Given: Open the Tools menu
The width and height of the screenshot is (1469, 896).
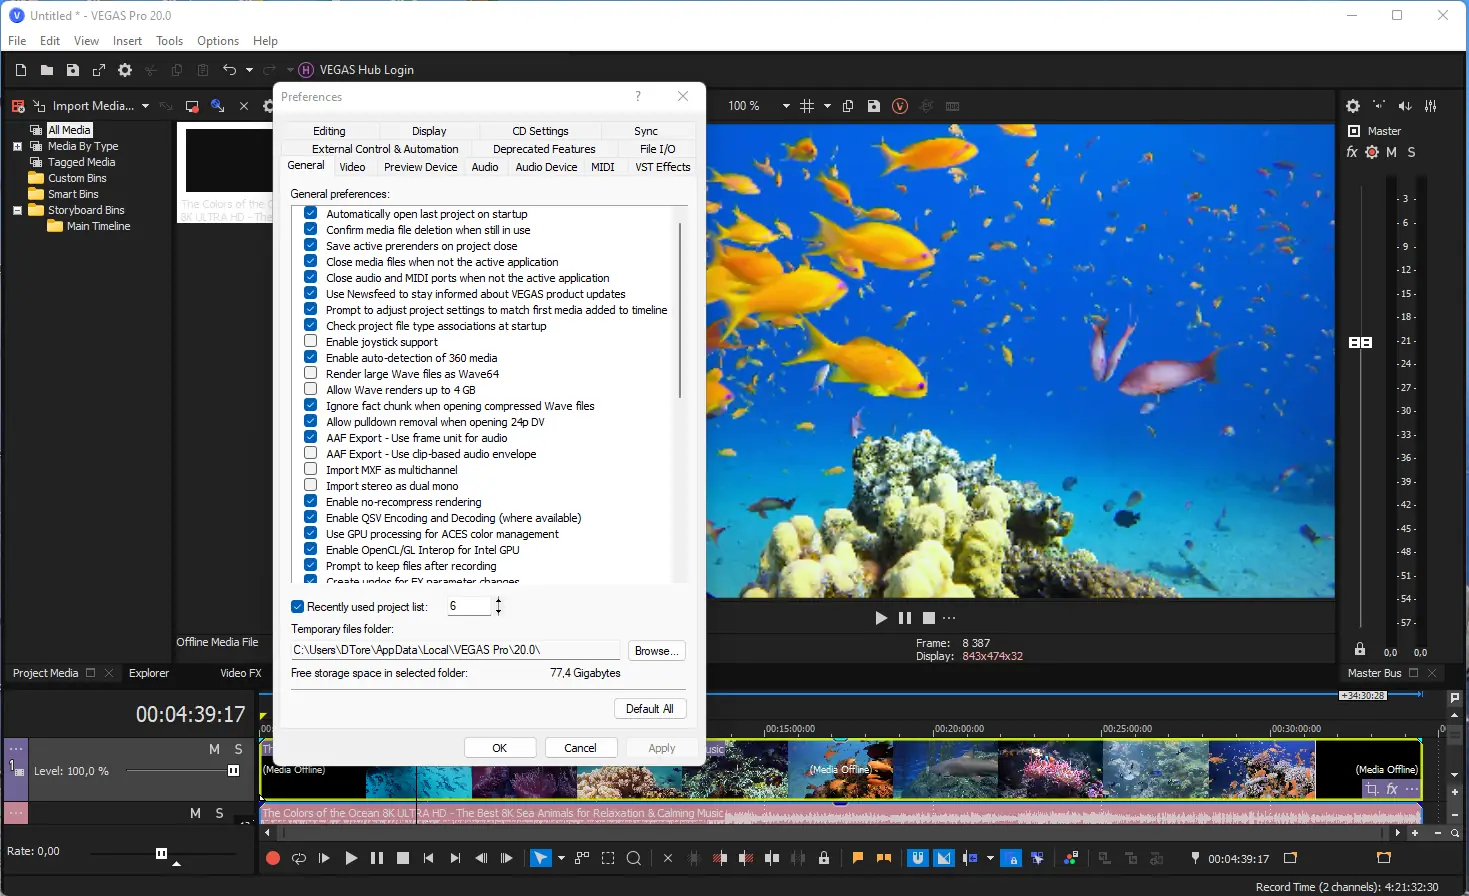Looking at the screenshot, I should pos(169,41).
